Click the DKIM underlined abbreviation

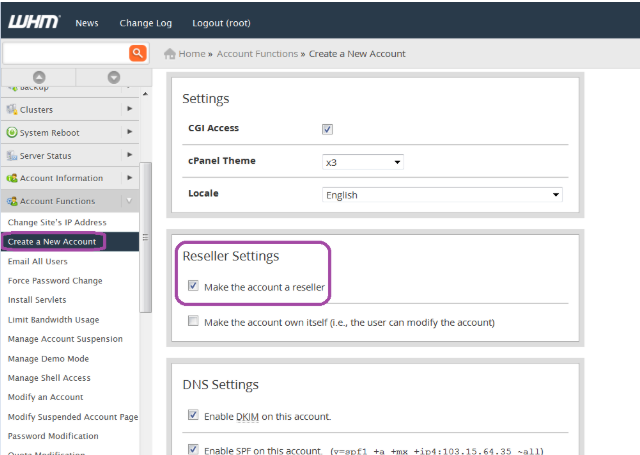(x=247, y=417)
